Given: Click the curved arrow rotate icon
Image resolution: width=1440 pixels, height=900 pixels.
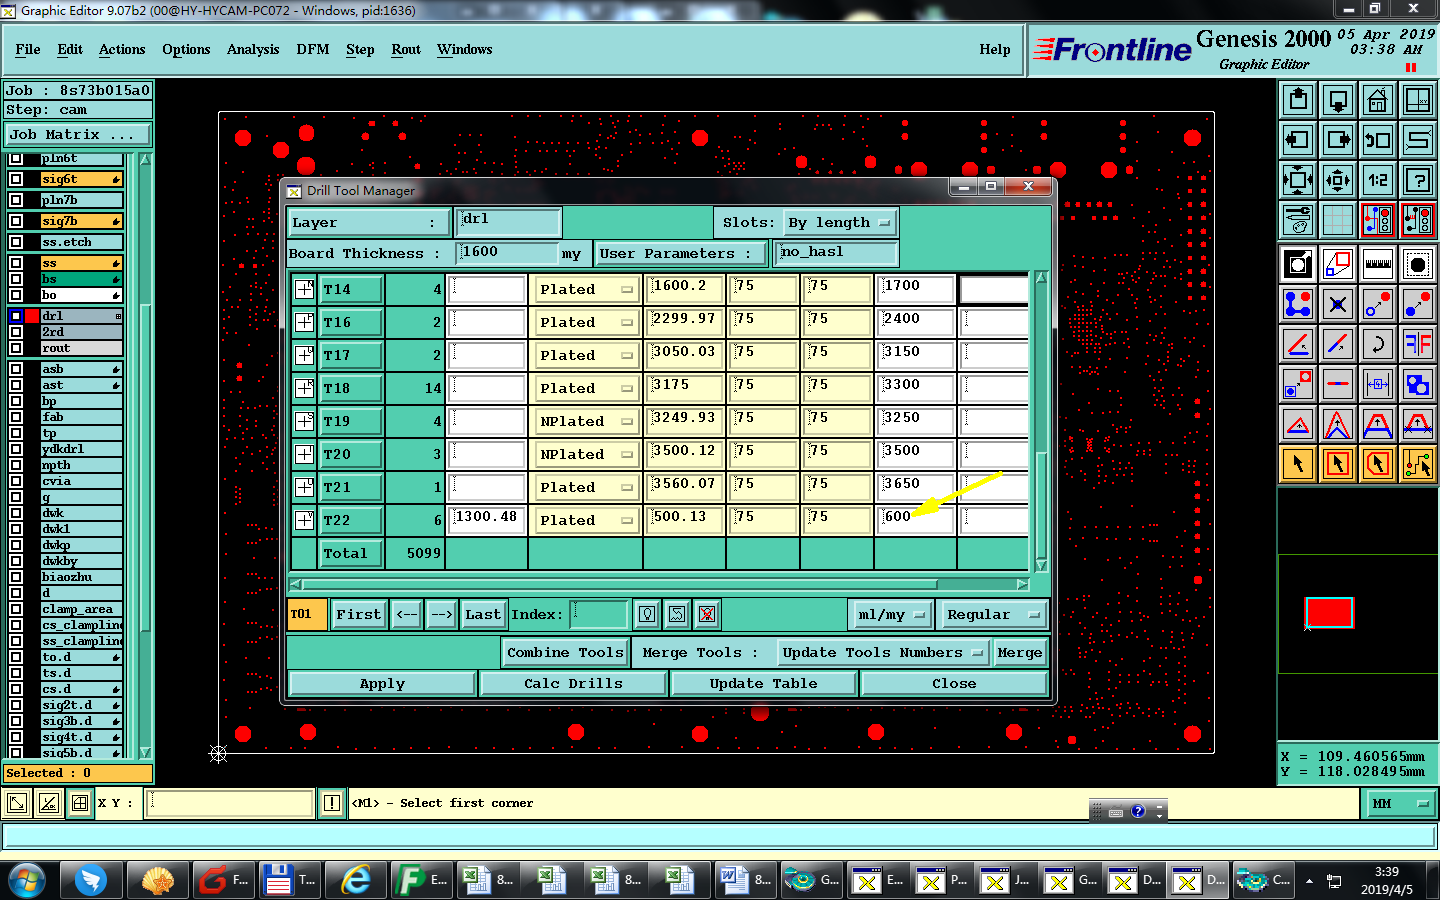Looking at the screenshot, I should tap(1378, 344).
